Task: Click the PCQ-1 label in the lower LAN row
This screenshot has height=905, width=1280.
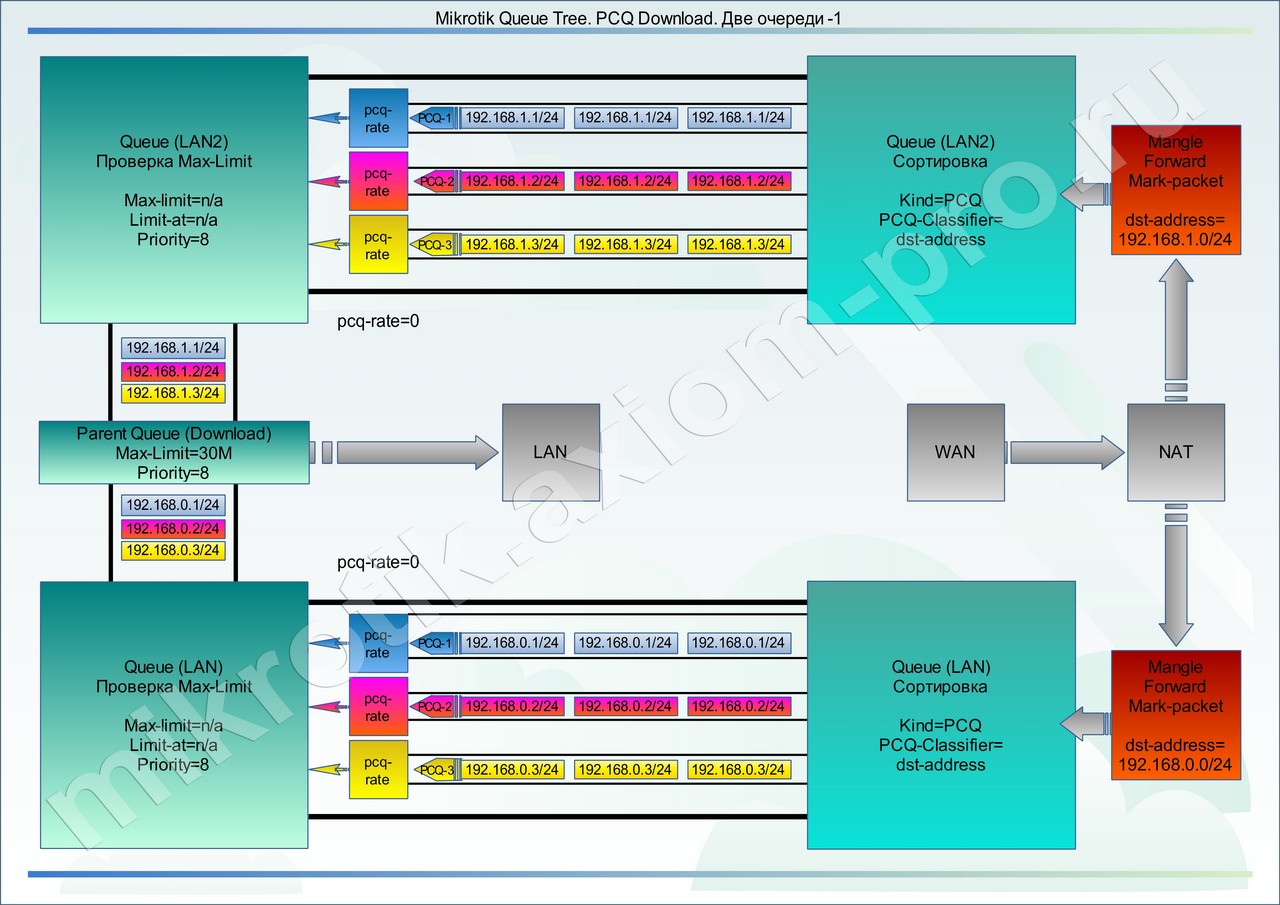Action: click(x=435, y=643)
